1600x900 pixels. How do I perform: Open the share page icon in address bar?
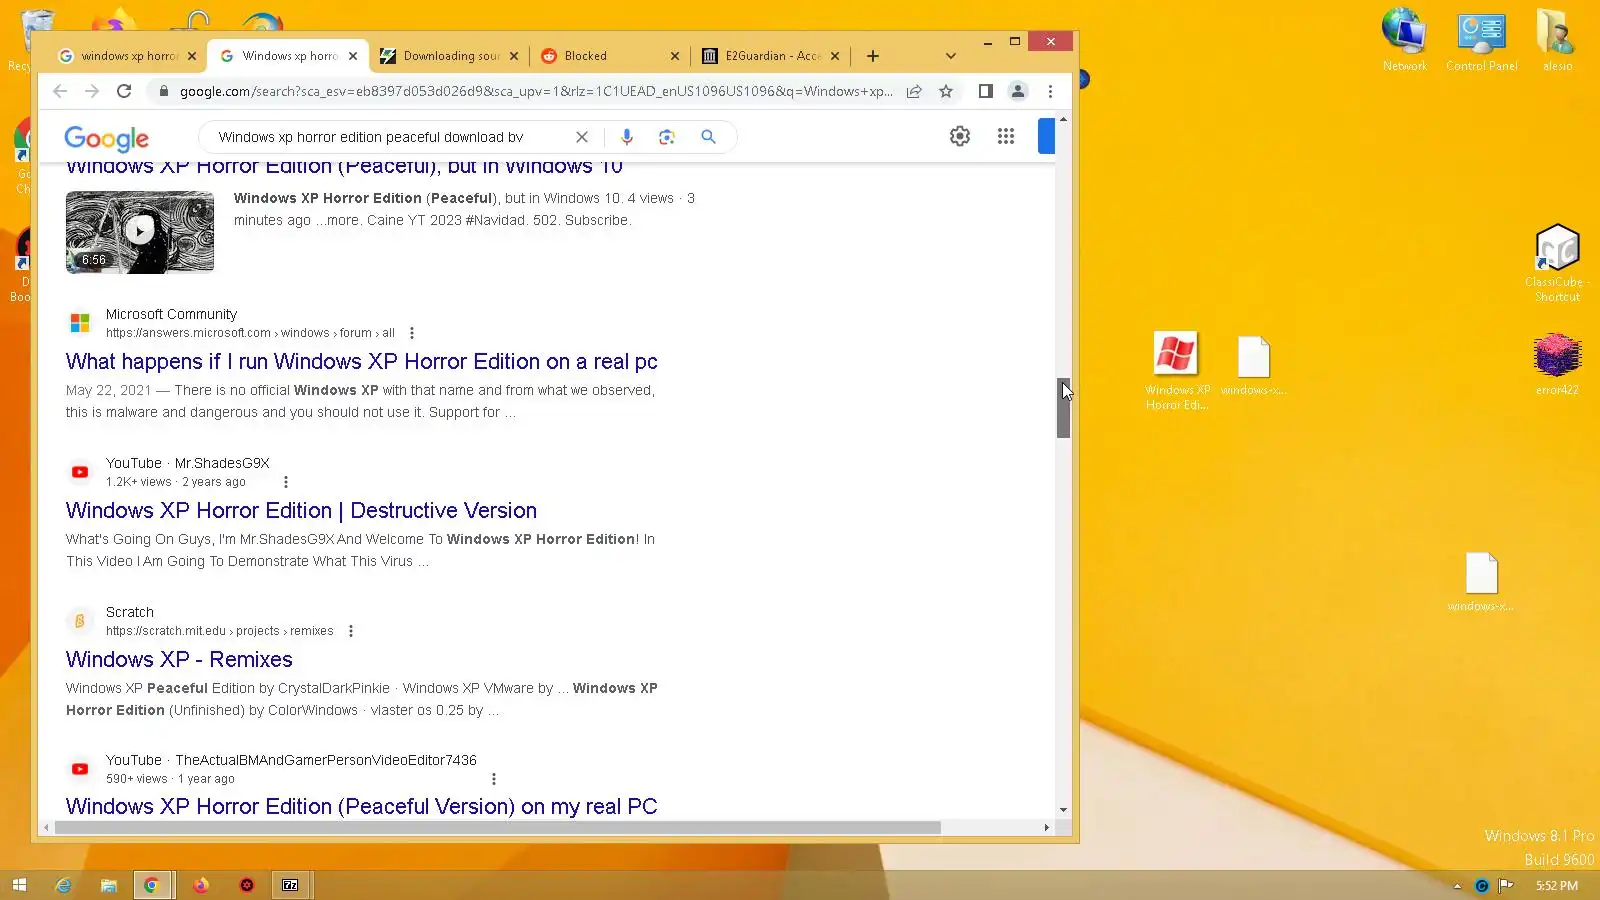(x=914, y=91)
